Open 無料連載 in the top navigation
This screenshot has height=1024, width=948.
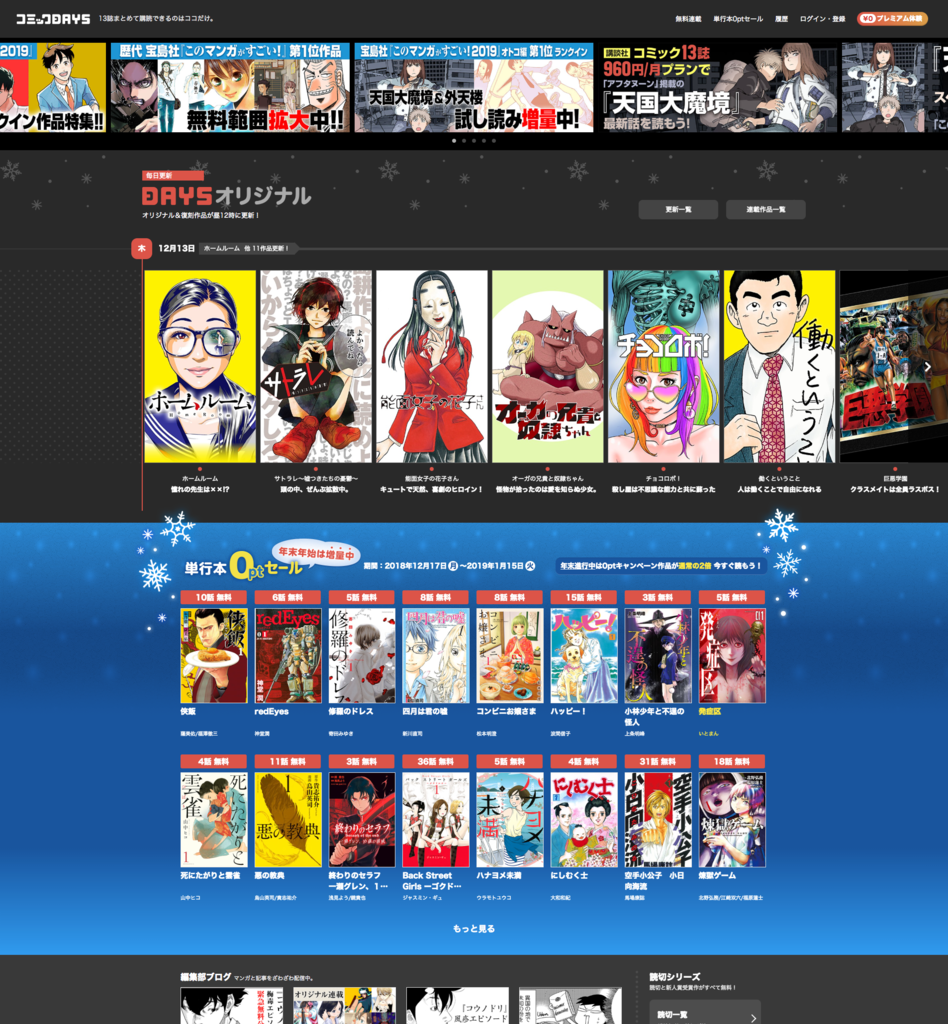pos(688,19)
